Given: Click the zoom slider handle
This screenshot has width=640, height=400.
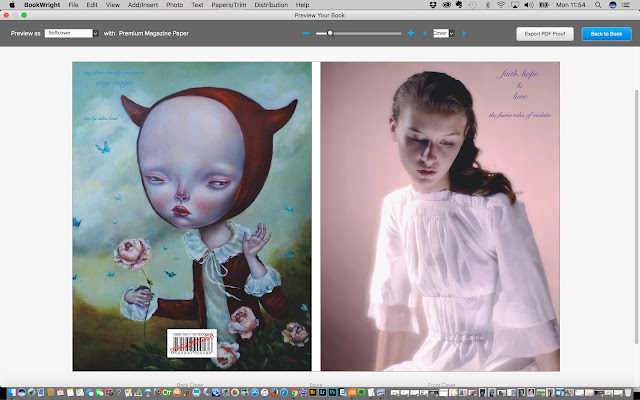Looking at the screenshot, I should pyautogui.click(x=330, y=33).
